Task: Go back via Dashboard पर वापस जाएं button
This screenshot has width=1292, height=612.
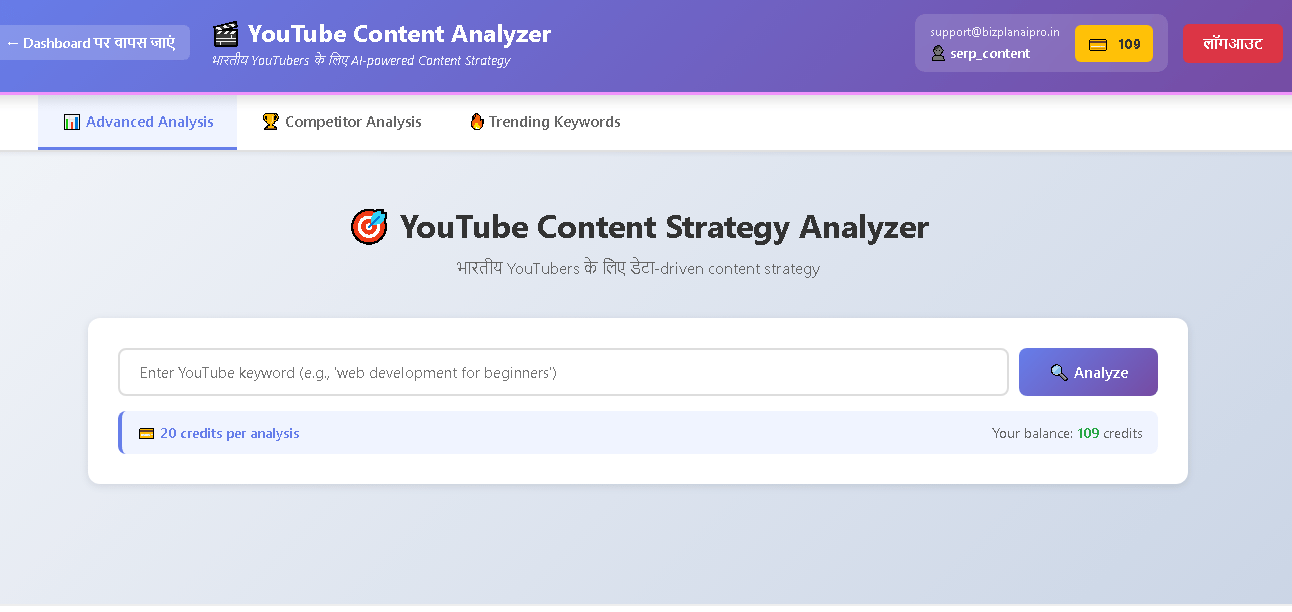Action: (92, 43)
